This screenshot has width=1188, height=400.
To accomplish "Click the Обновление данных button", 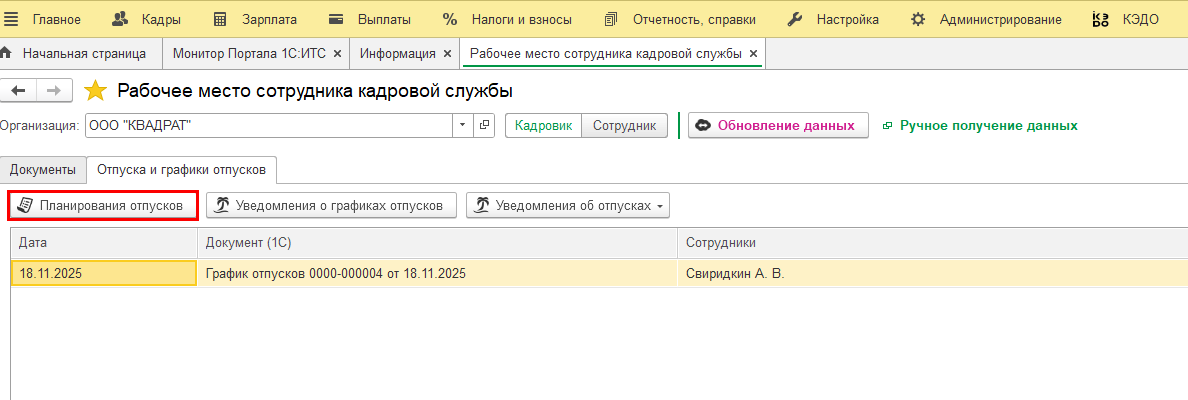I will tap(777, 125).
